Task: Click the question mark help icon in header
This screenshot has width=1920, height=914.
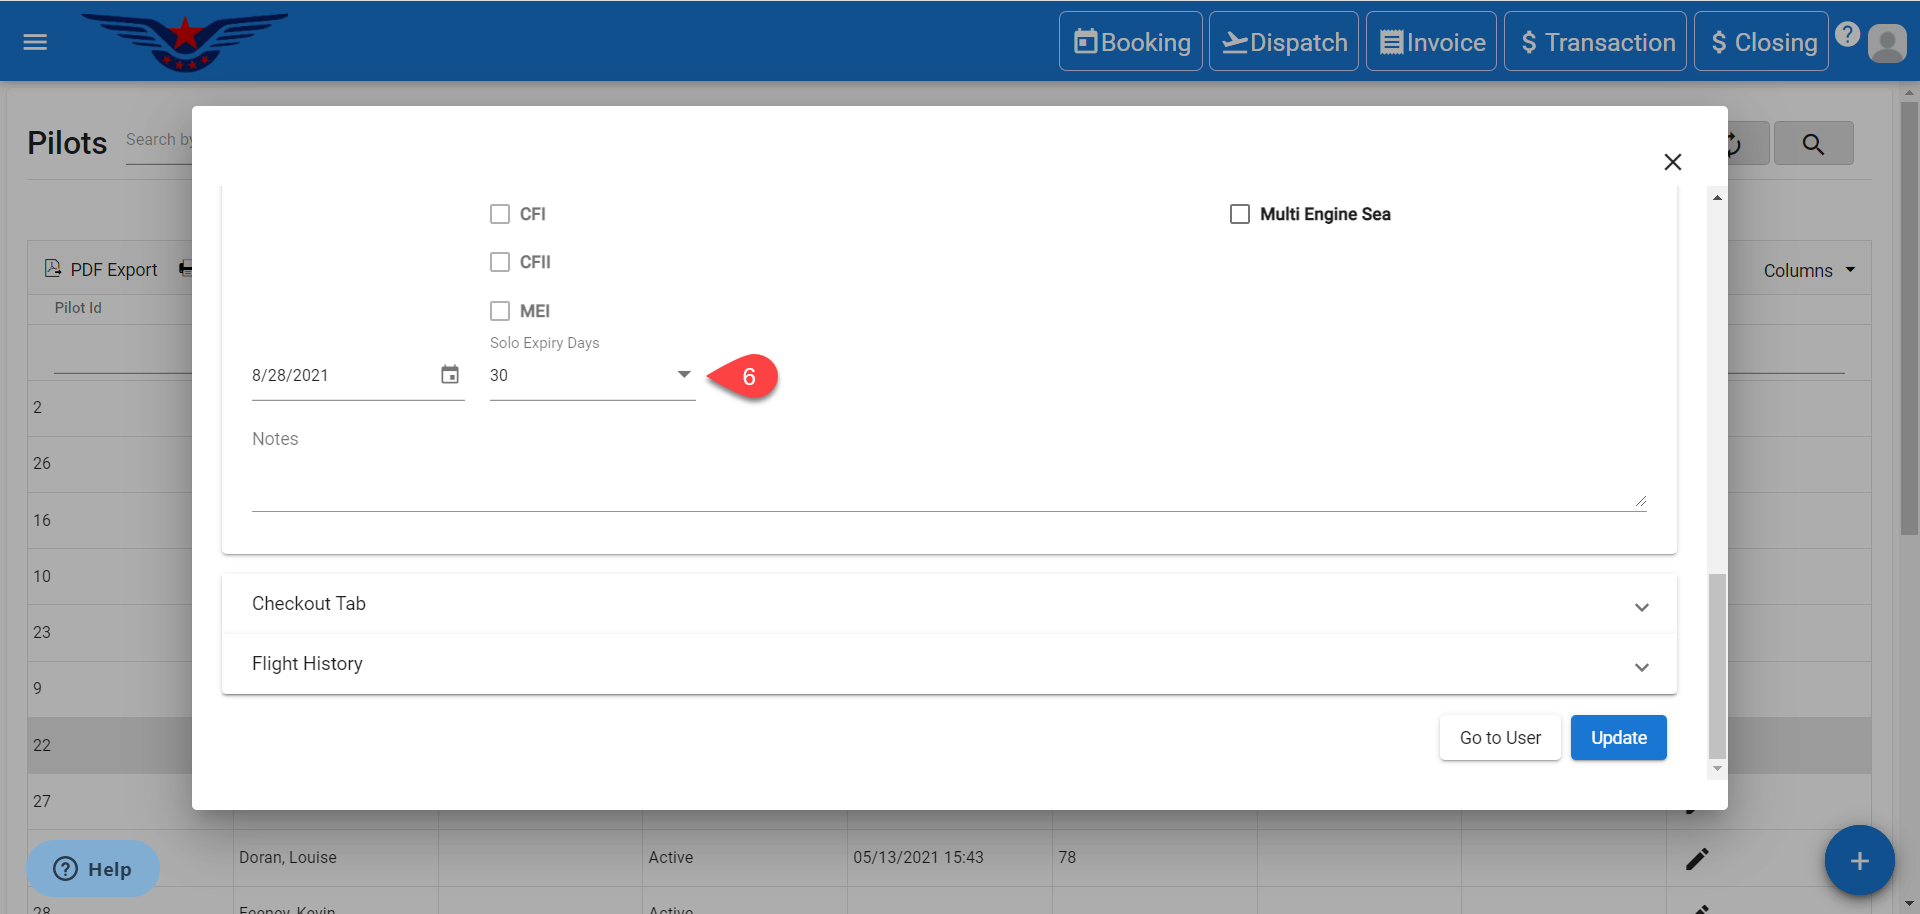Action: coord(1847,35)
